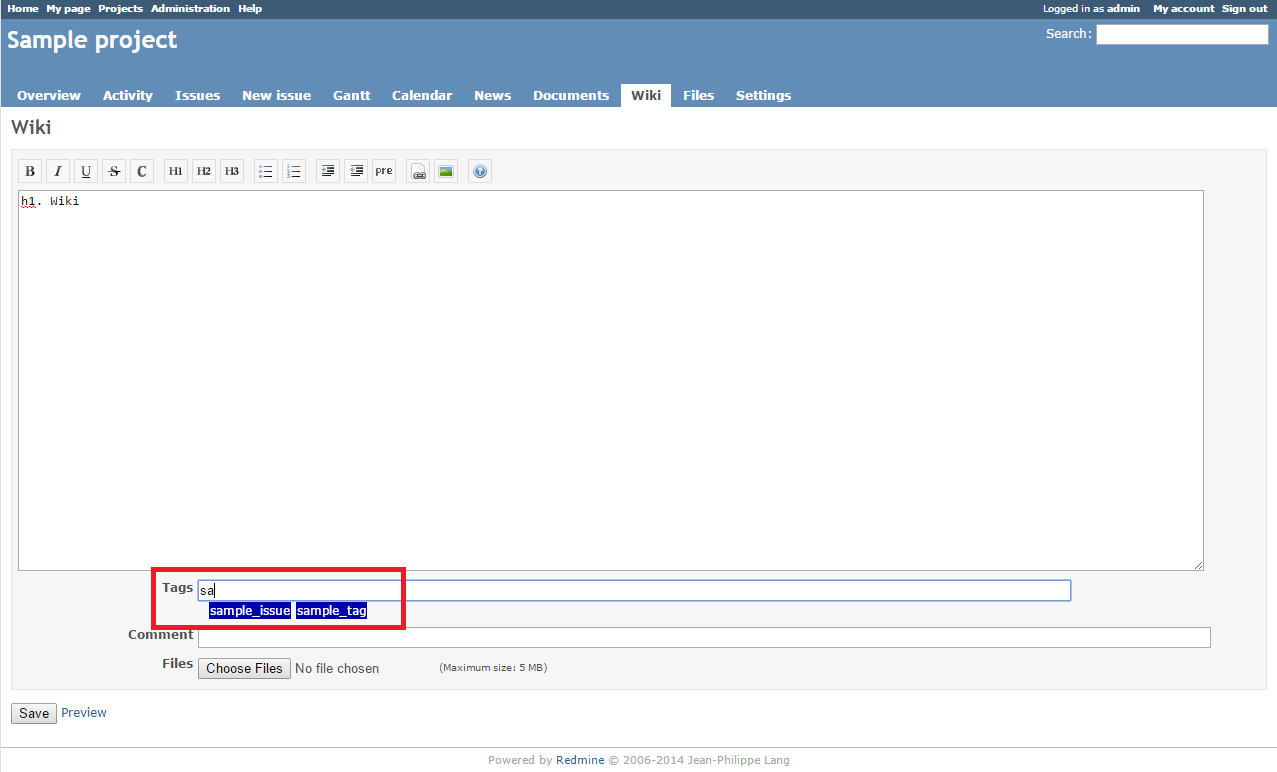
Task: Open the Preview link
Action: (84, 713)
